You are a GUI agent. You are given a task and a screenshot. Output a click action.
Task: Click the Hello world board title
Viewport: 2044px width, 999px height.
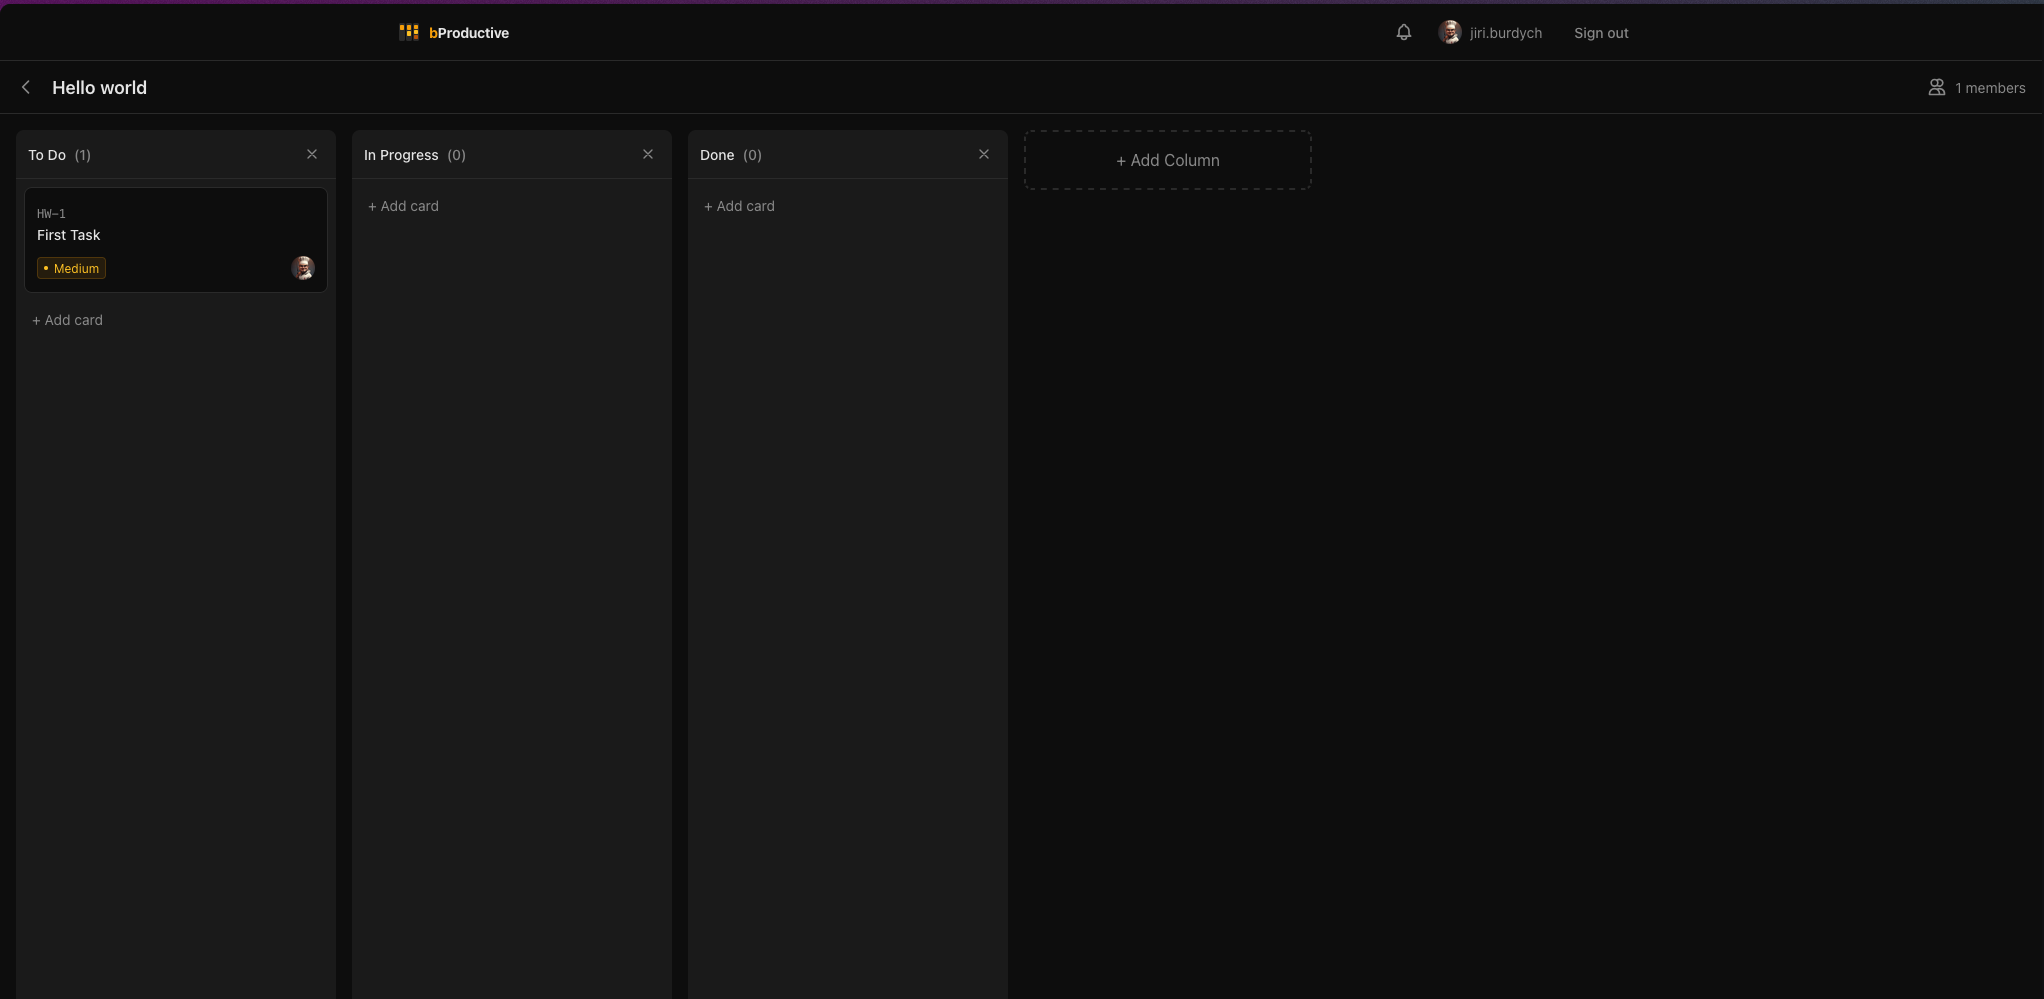pyautogui.click(x=100, y=87)
